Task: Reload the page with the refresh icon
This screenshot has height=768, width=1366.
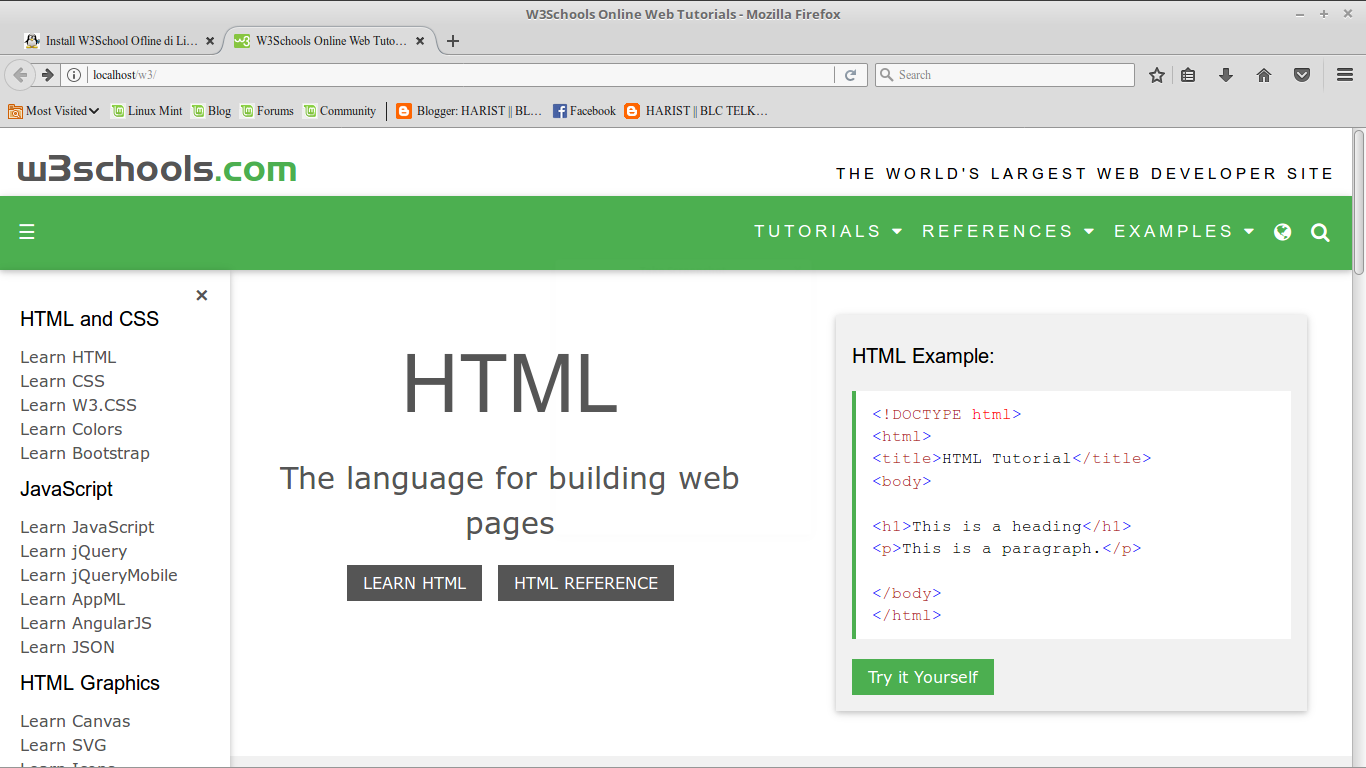Action: click(851, 75)
